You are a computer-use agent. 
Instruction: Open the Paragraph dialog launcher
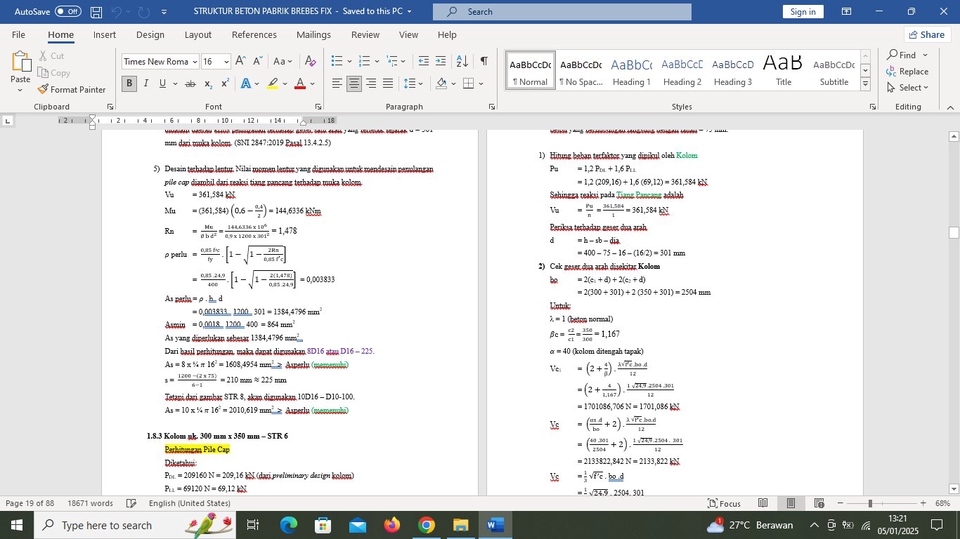point(492,107)
